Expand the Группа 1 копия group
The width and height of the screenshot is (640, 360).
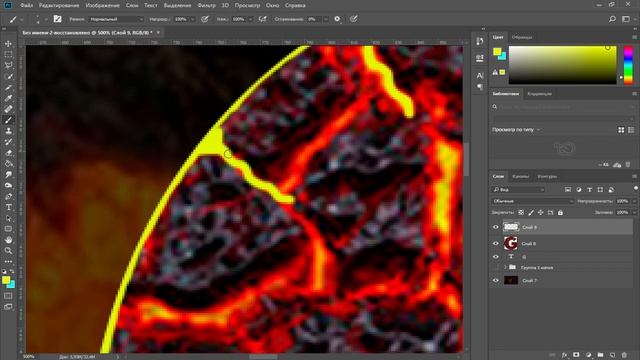505,267
